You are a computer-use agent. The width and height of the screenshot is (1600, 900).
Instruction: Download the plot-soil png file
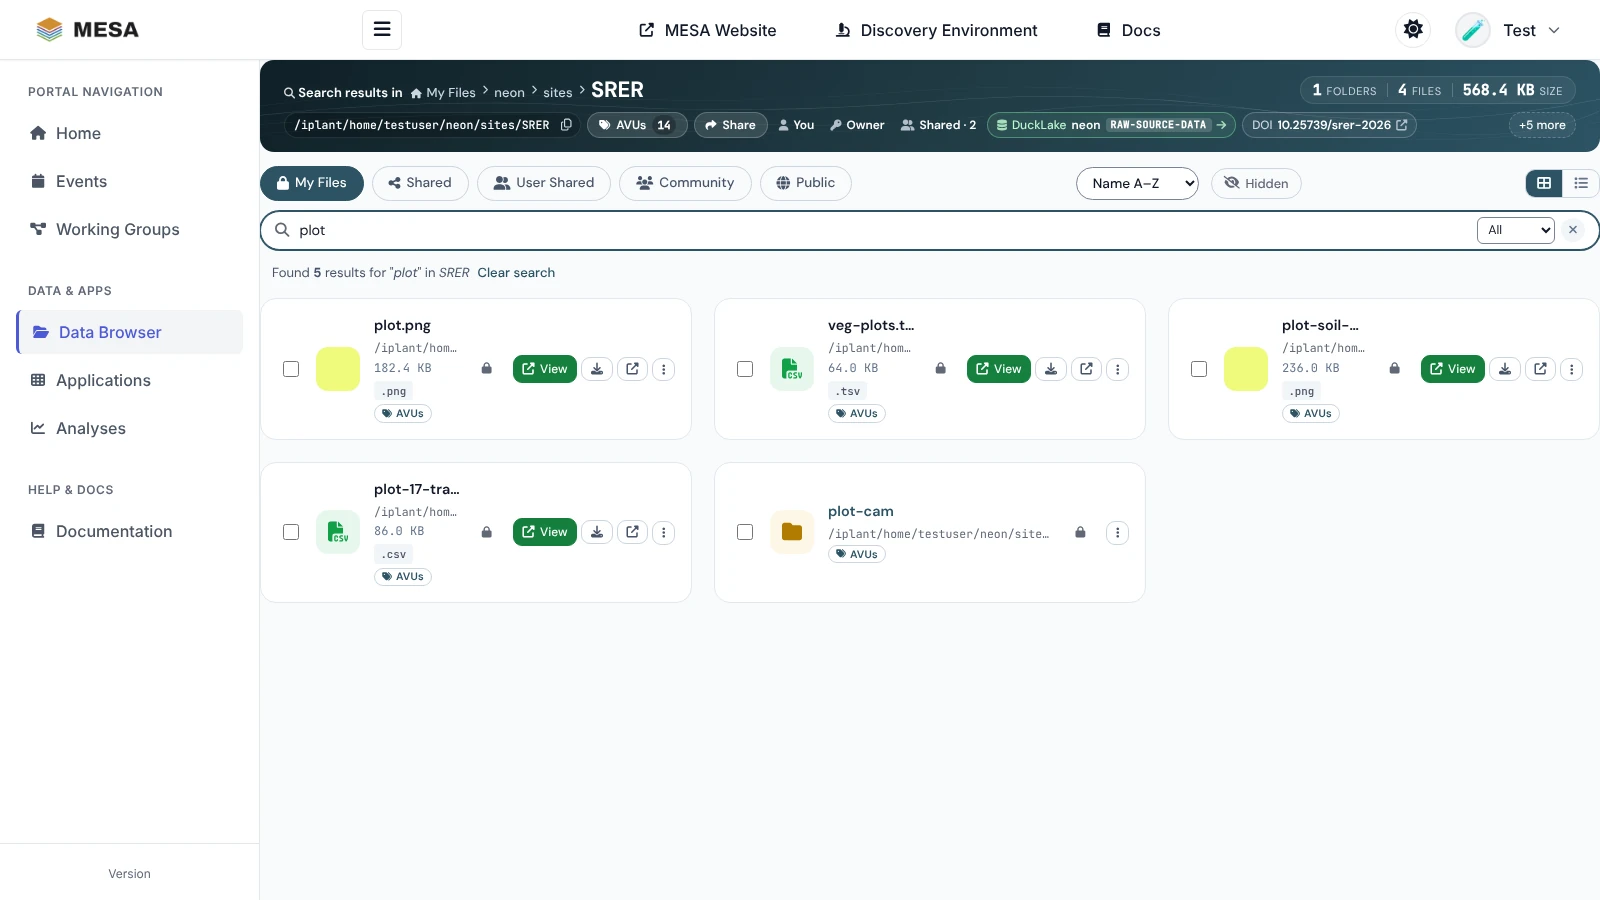(x=1505, y=369)
